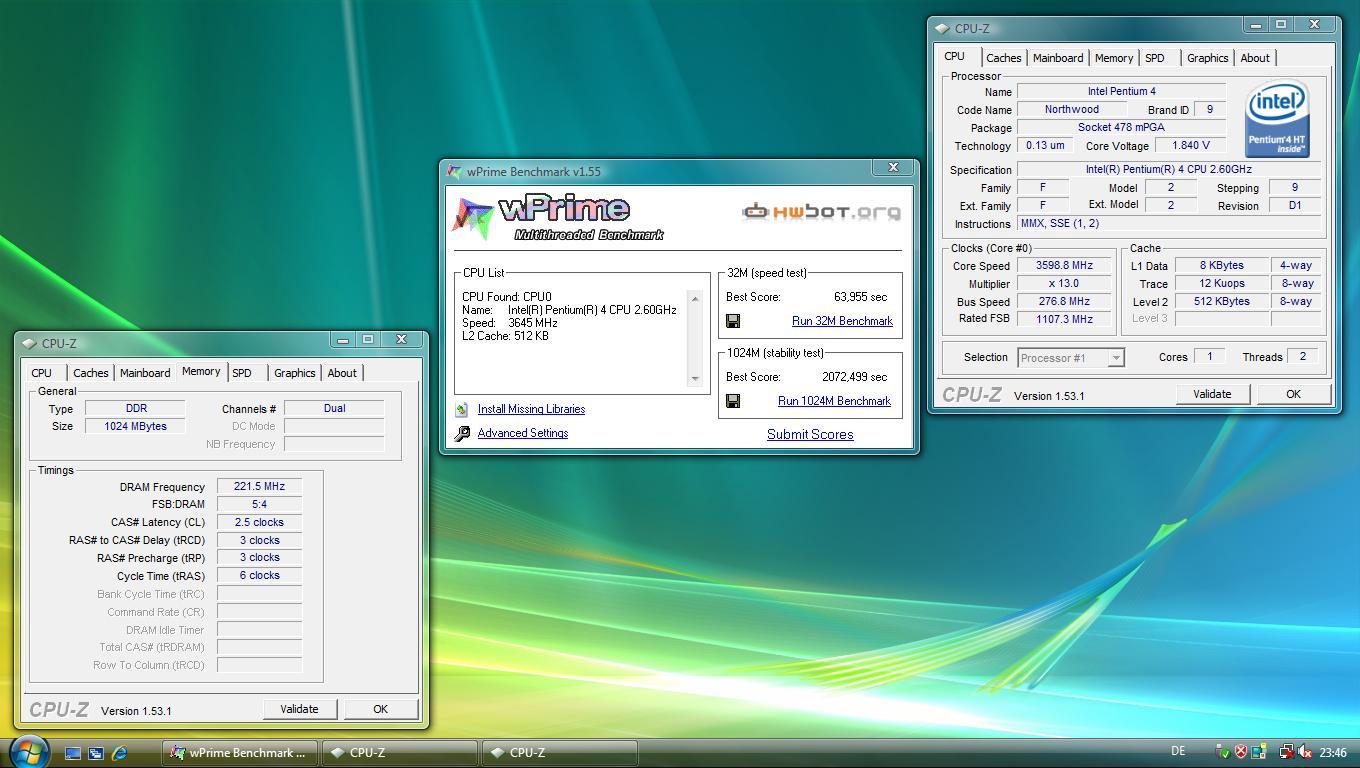Click OK in right CPU-Z window
This screenshot has width=1360, height=768.
pos(1293,394)
